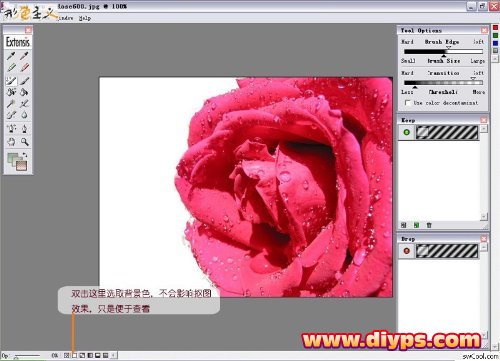Click the red channel square at right edge
Image resolution: width=500 pixels, height=361 pixels.
pos(496,28)
